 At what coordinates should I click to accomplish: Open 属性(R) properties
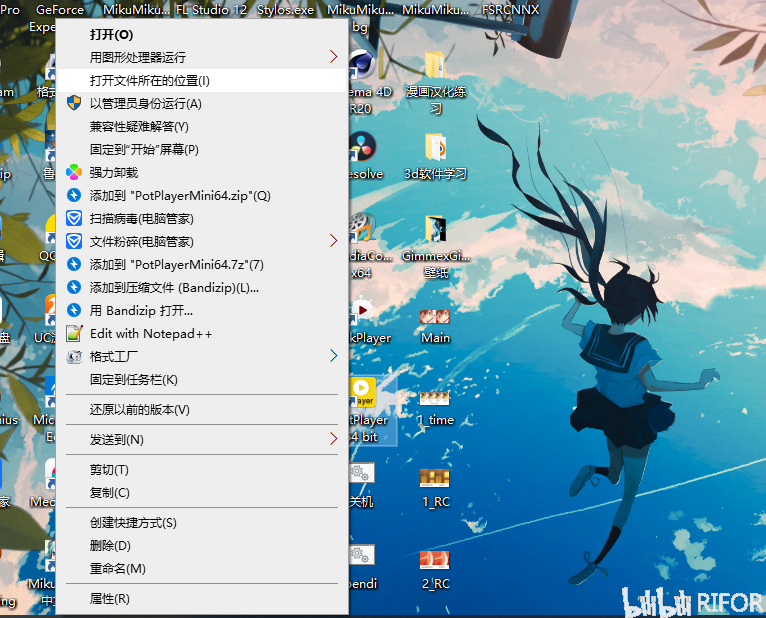(x=201, y=598)
